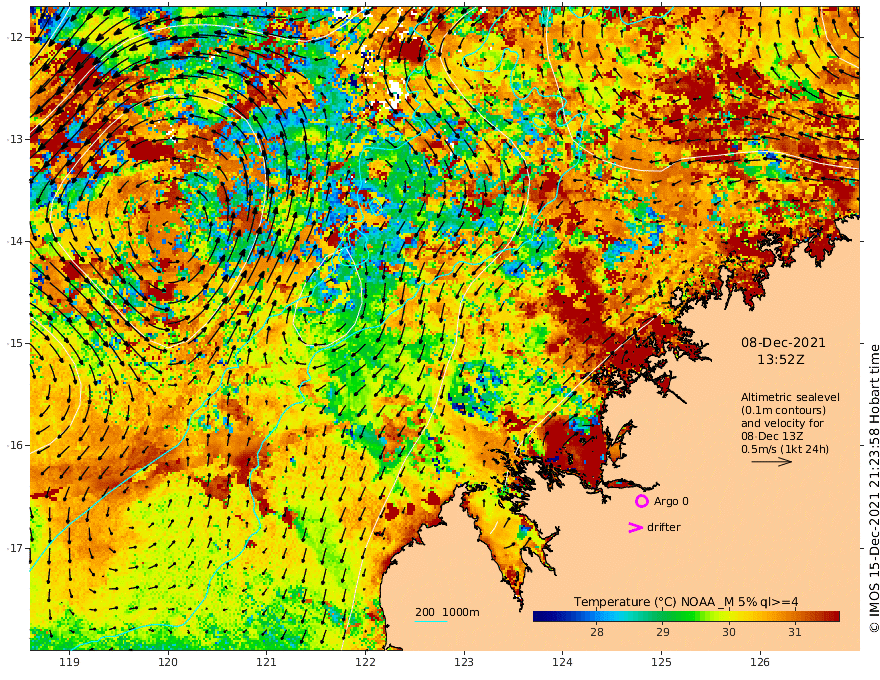Viewport: 880px width, 680px height.
Task: Click the cyan 200m depth contour legend line
Action: pyautogui.click(x=431, y=621)
